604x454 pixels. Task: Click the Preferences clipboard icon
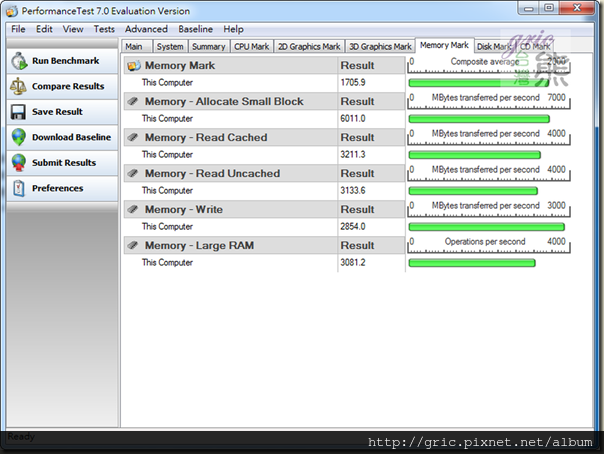point(18,188)
